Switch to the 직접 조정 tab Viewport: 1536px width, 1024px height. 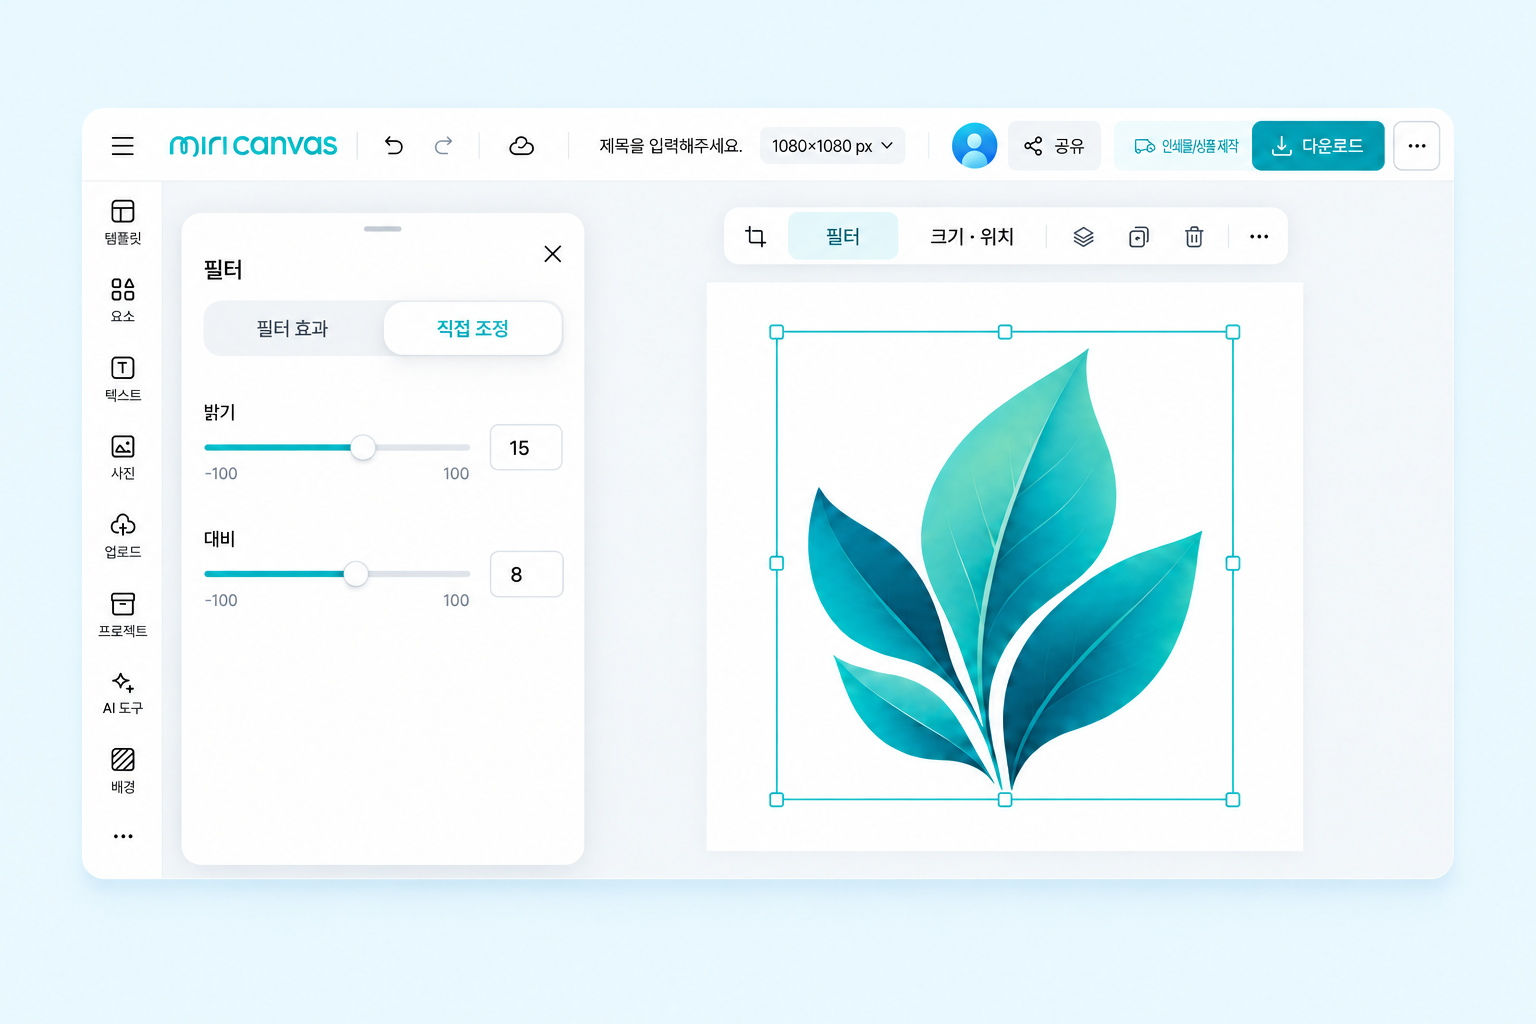pos(473,328)
